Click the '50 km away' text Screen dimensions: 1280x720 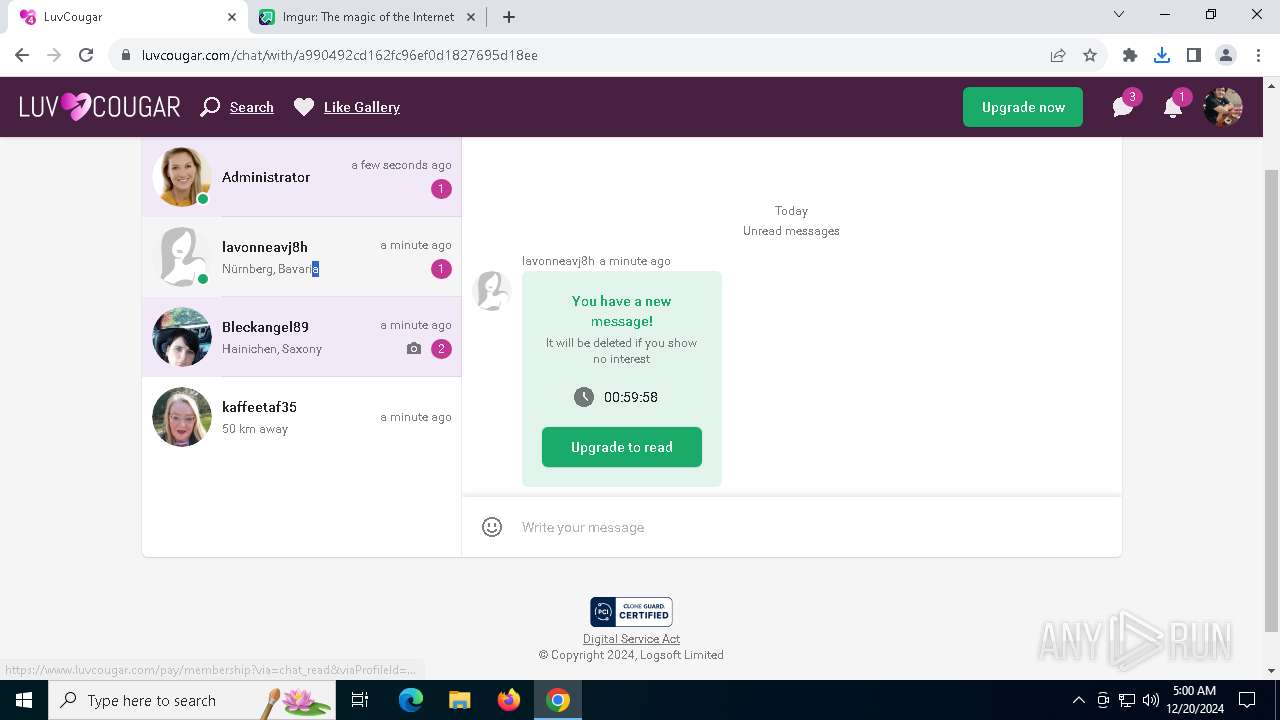click(x=255, y=429)
